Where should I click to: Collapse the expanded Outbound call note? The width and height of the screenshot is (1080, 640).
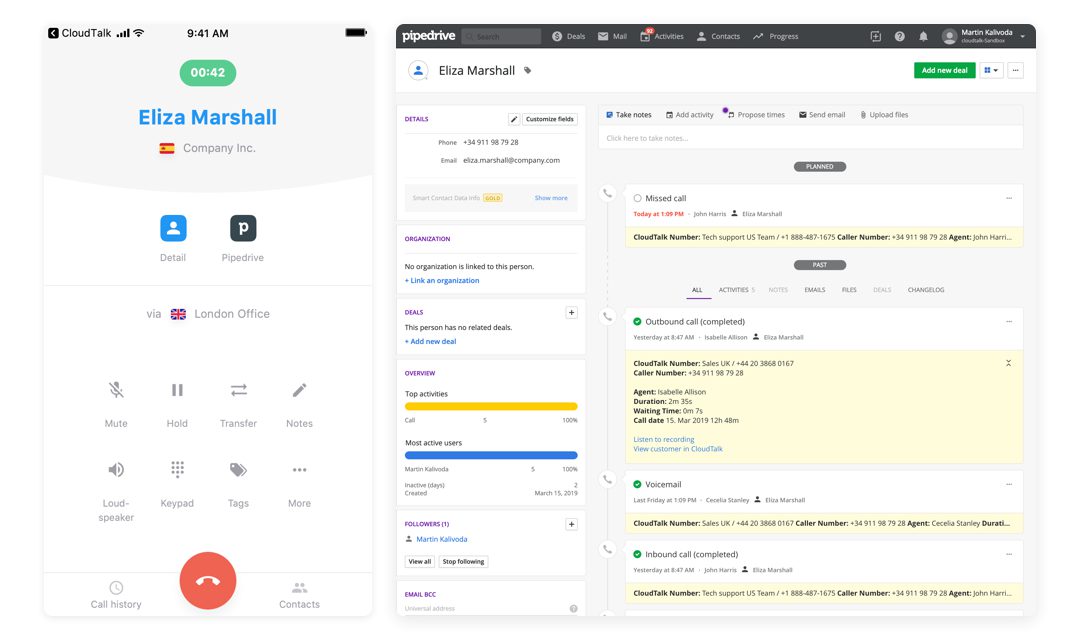click(1008, 363)
